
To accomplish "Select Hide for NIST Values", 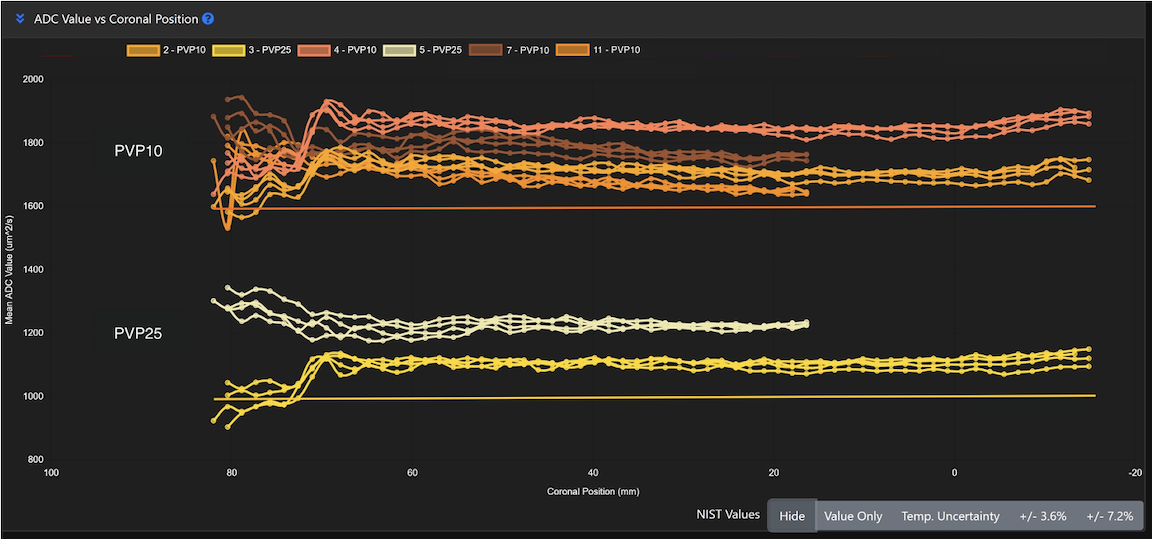I will [791, 516].
